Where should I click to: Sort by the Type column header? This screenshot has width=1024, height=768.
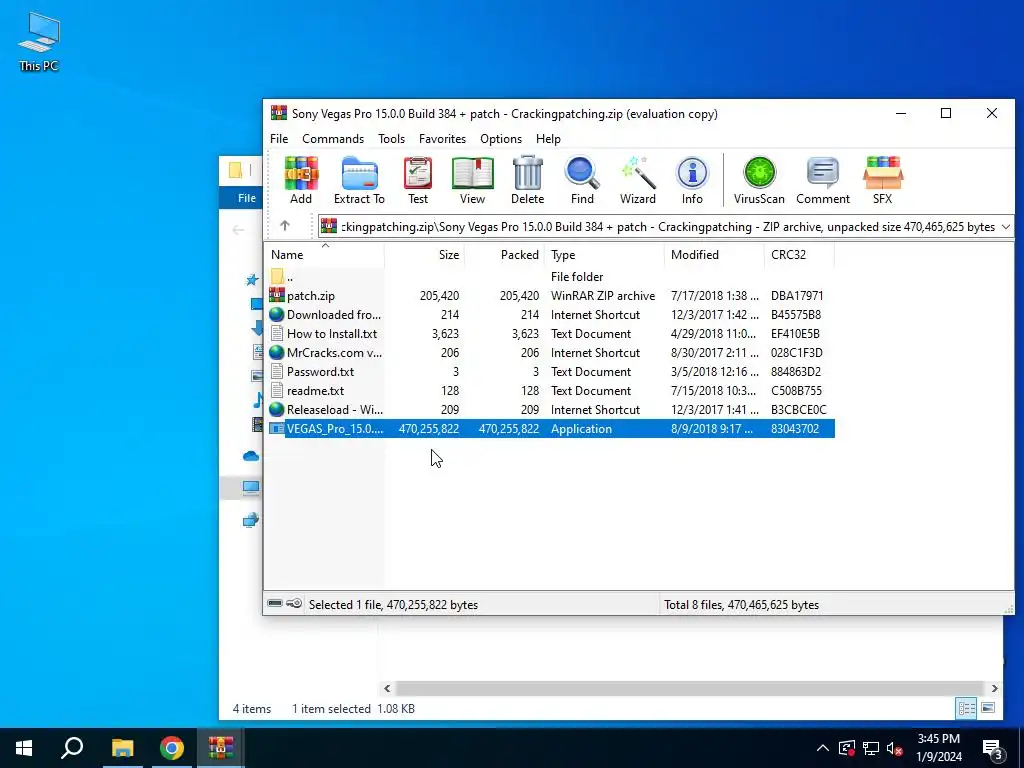pyautogui.click(x=604, y=255)
